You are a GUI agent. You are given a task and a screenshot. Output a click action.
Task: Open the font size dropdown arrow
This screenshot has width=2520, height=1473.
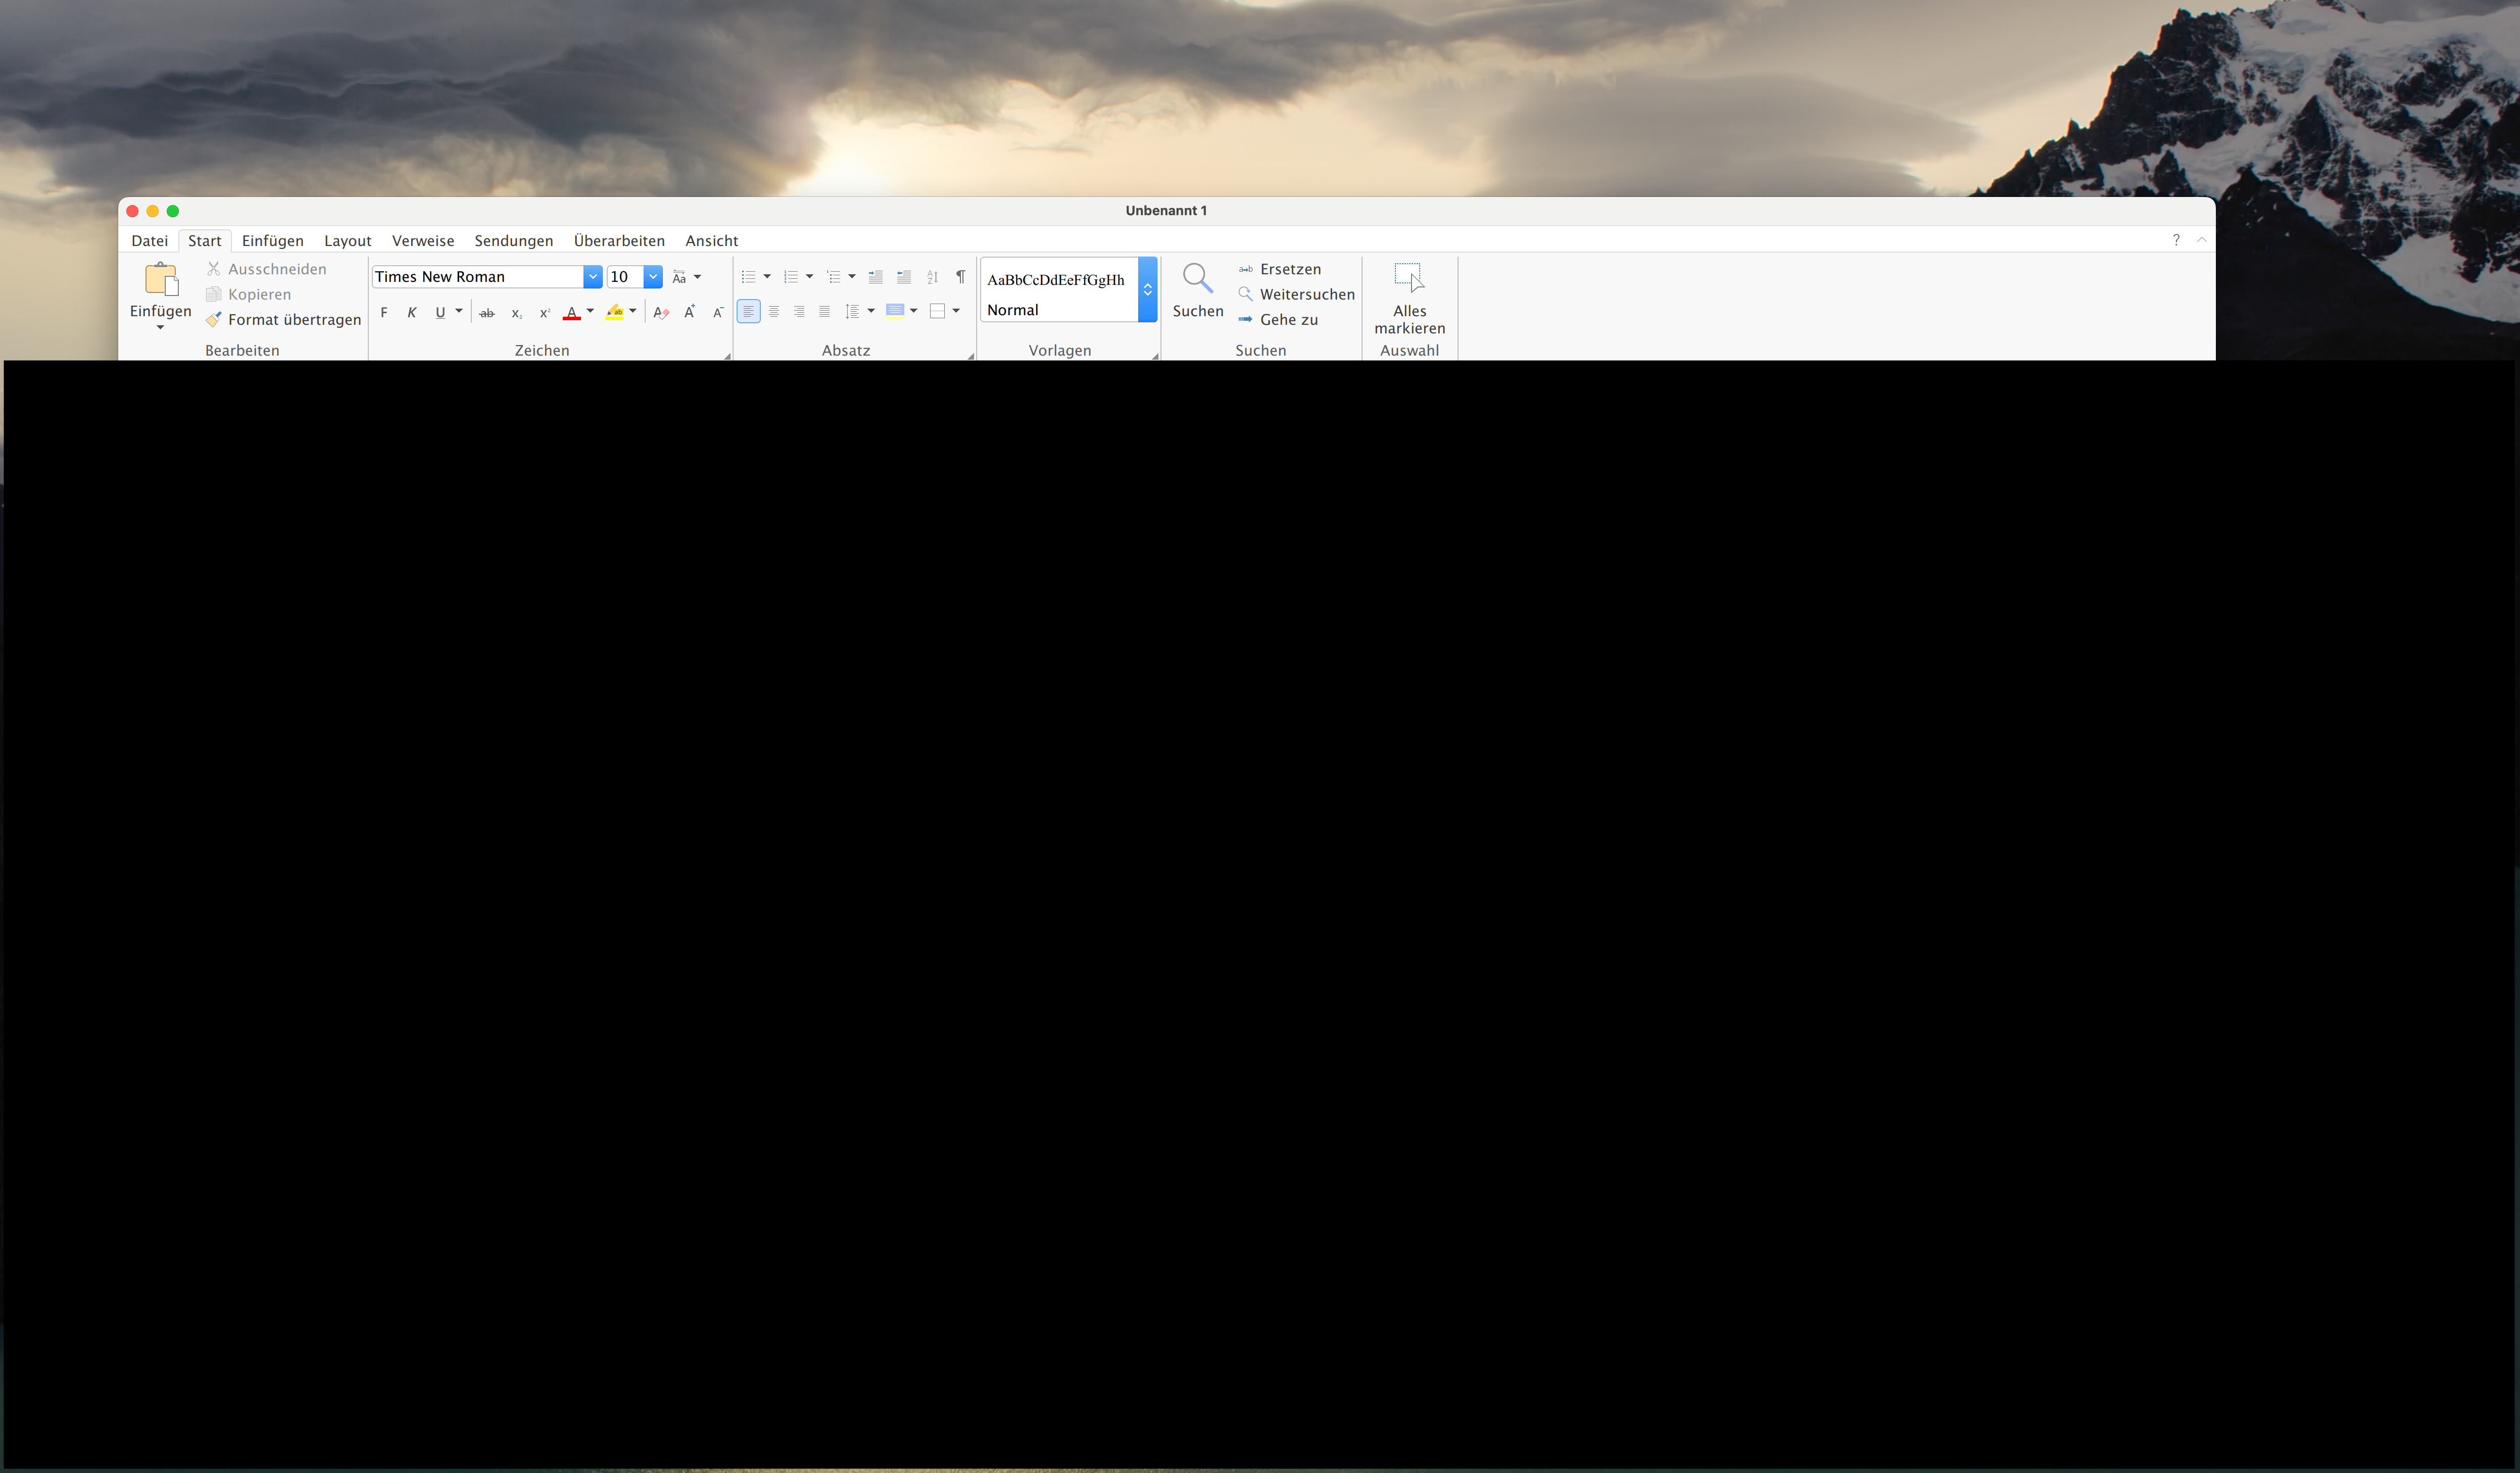coord(652,277)
